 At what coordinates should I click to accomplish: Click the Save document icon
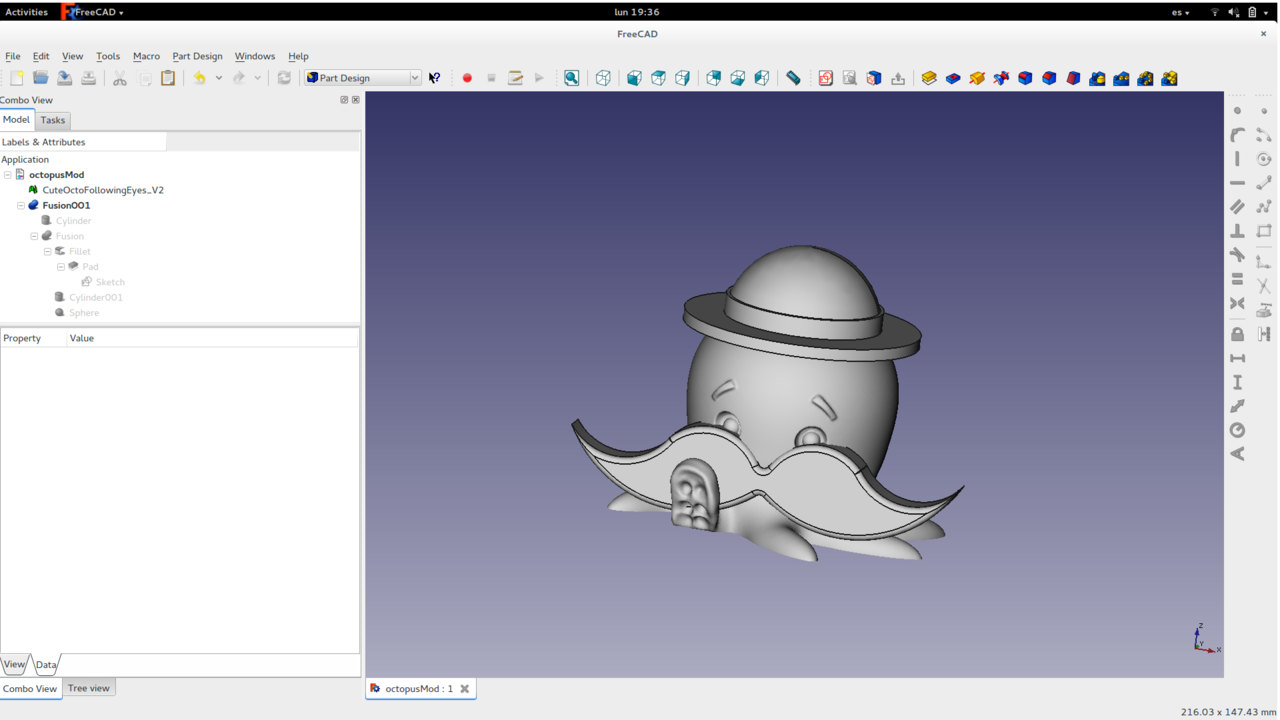click(x=64, y=78)
